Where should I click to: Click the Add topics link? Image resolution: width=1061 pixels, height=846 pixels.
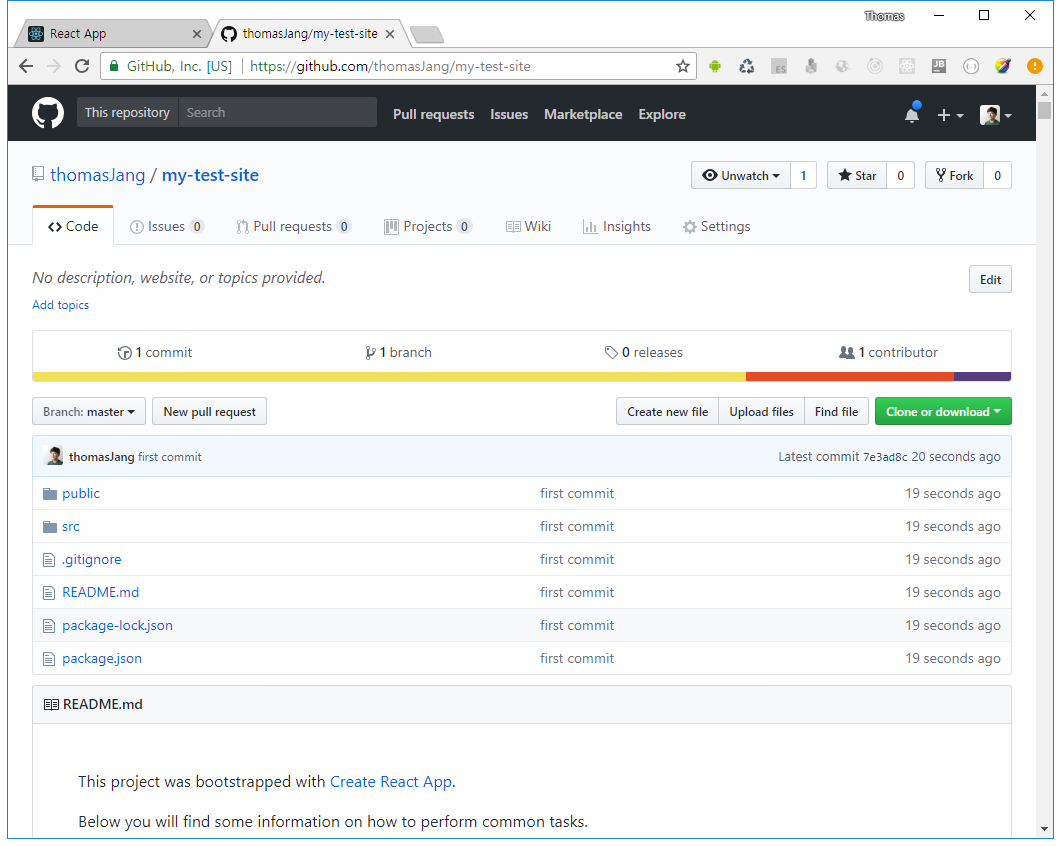61,305
